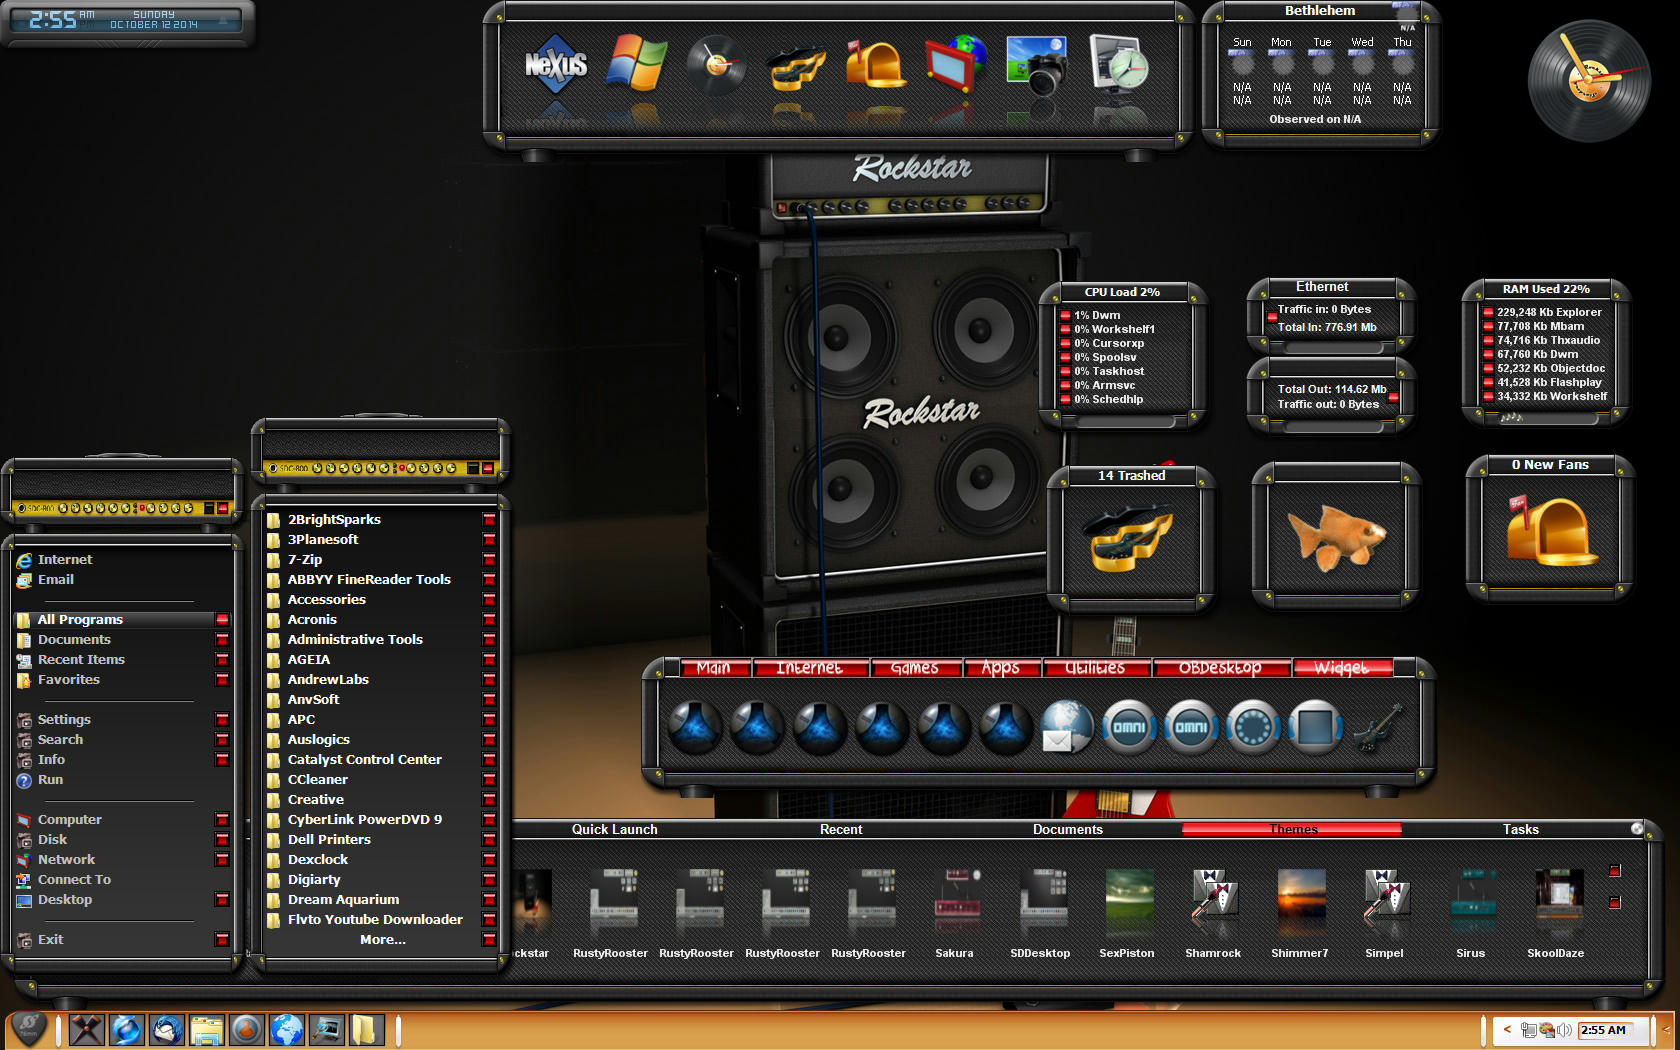Open Internet in the start menu
Viewport: 1680px width, 1050px height.
(x=65, y=560)
